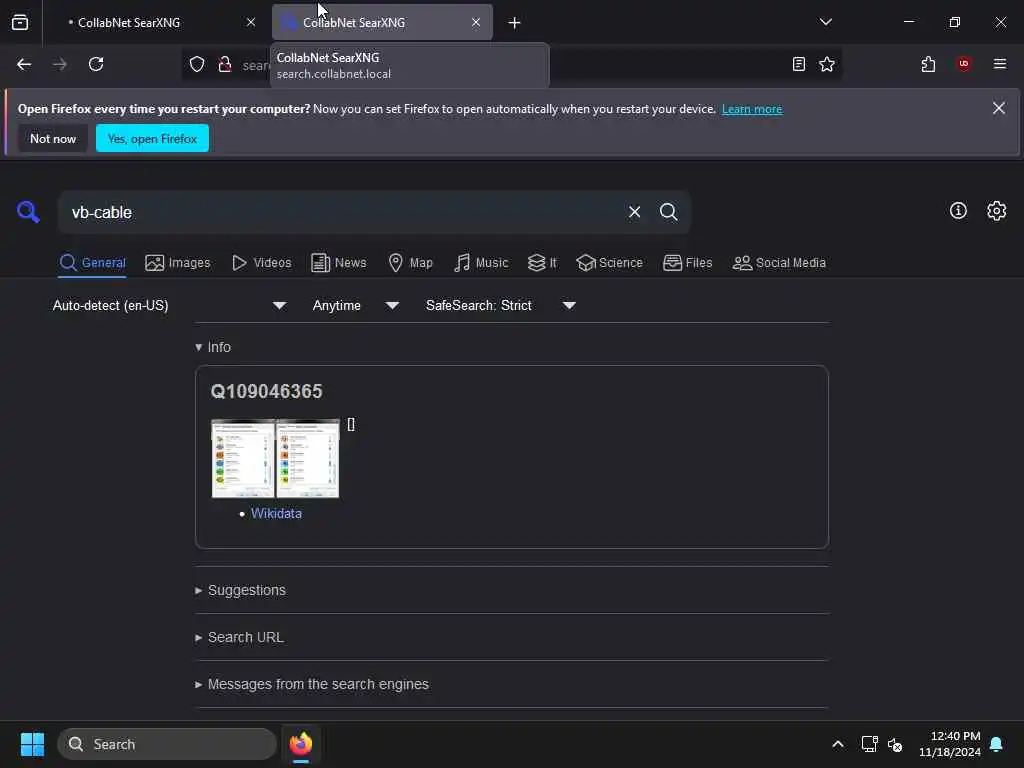Open the Extensions puzzle icon
Screen dimensions: 1024x768
[x=928, y=64]
